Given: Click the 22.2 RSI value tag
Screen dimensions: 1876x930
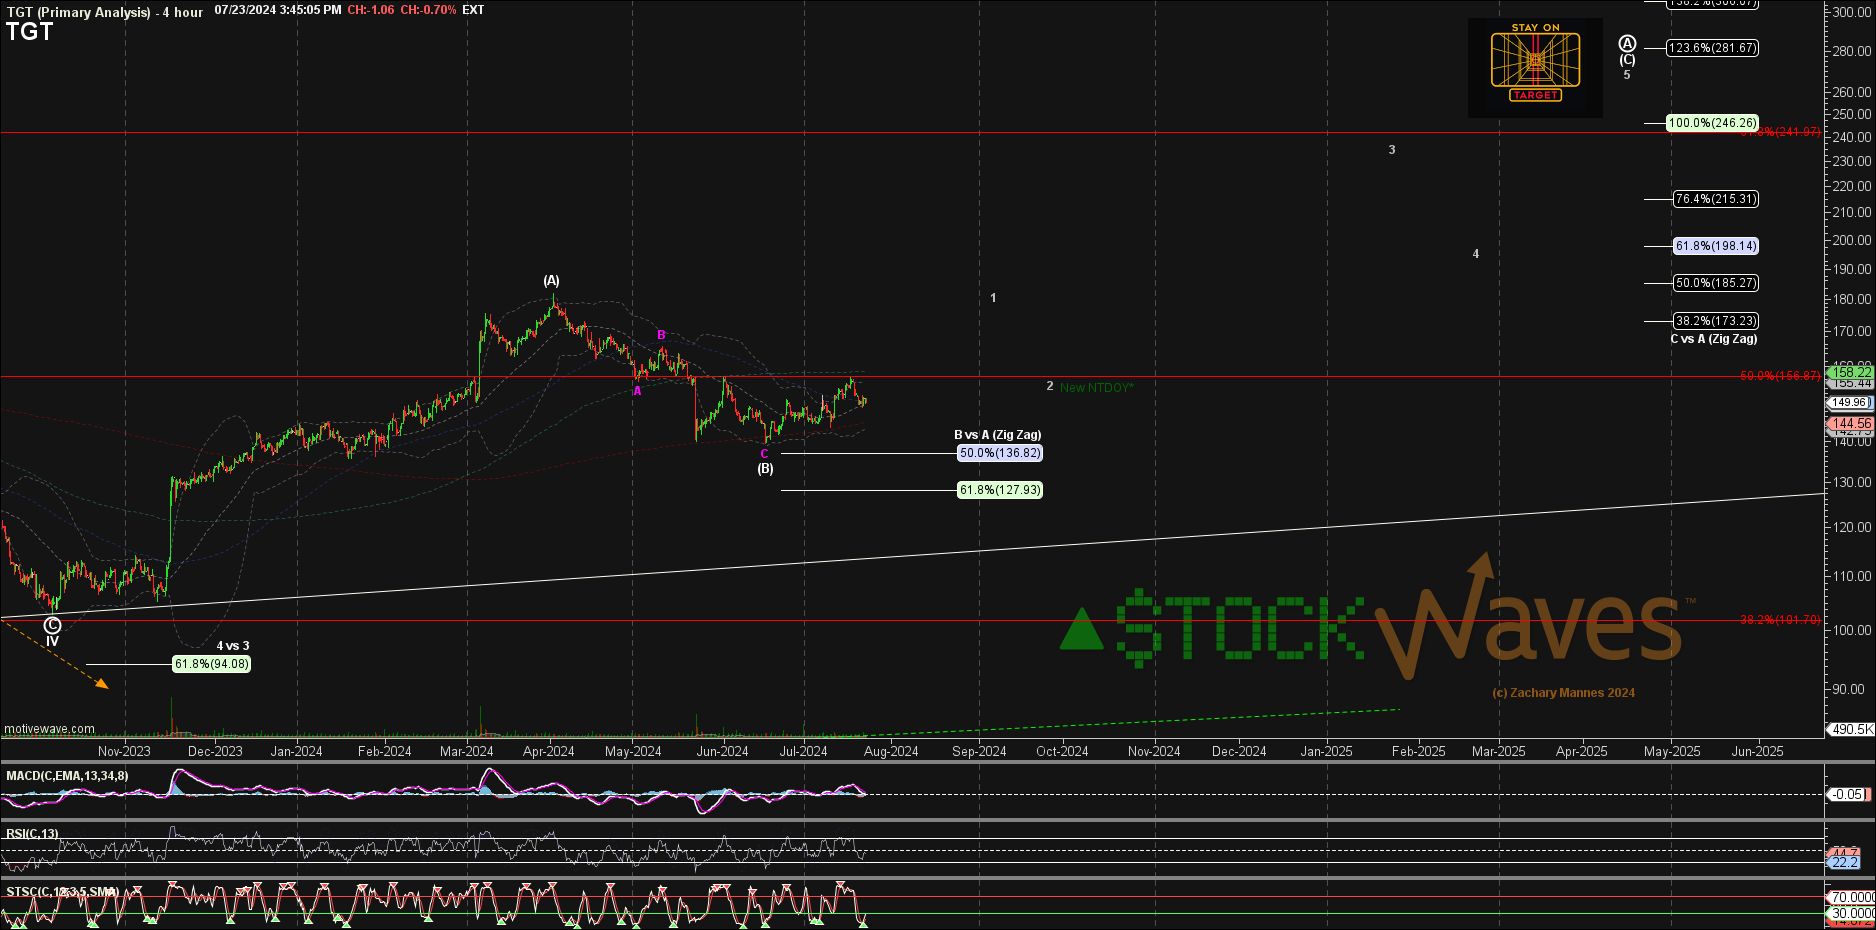Looking at the screenshot, I should (1845, 862).
